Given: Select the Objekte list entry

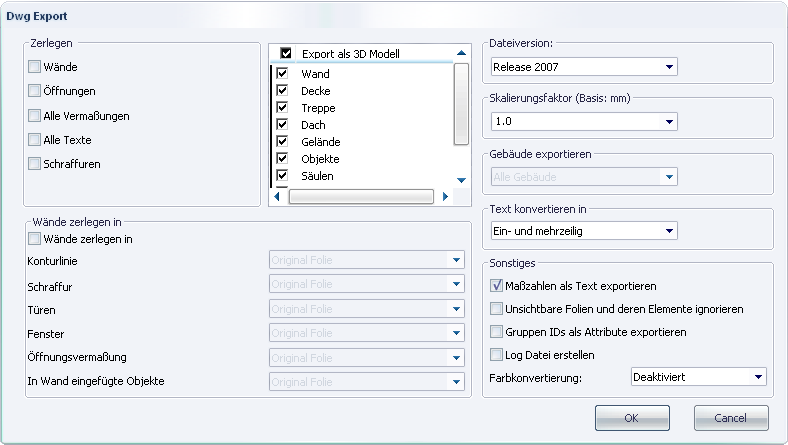Looking at the screenshot, I should (x=320, y=159).
